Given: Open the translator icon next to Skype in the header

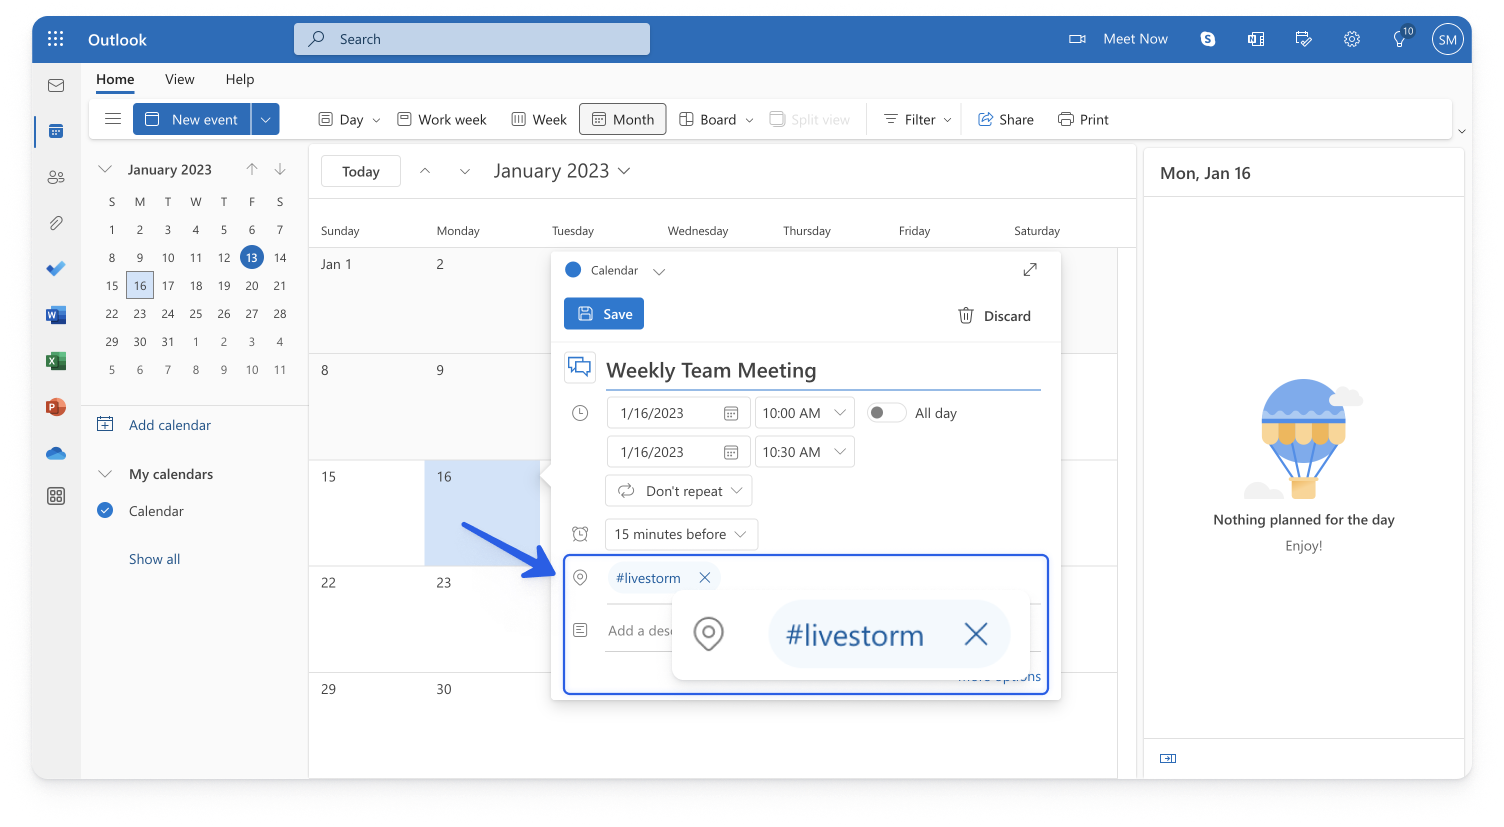Looking at the screenshot, I should [x=1256, y=39].
